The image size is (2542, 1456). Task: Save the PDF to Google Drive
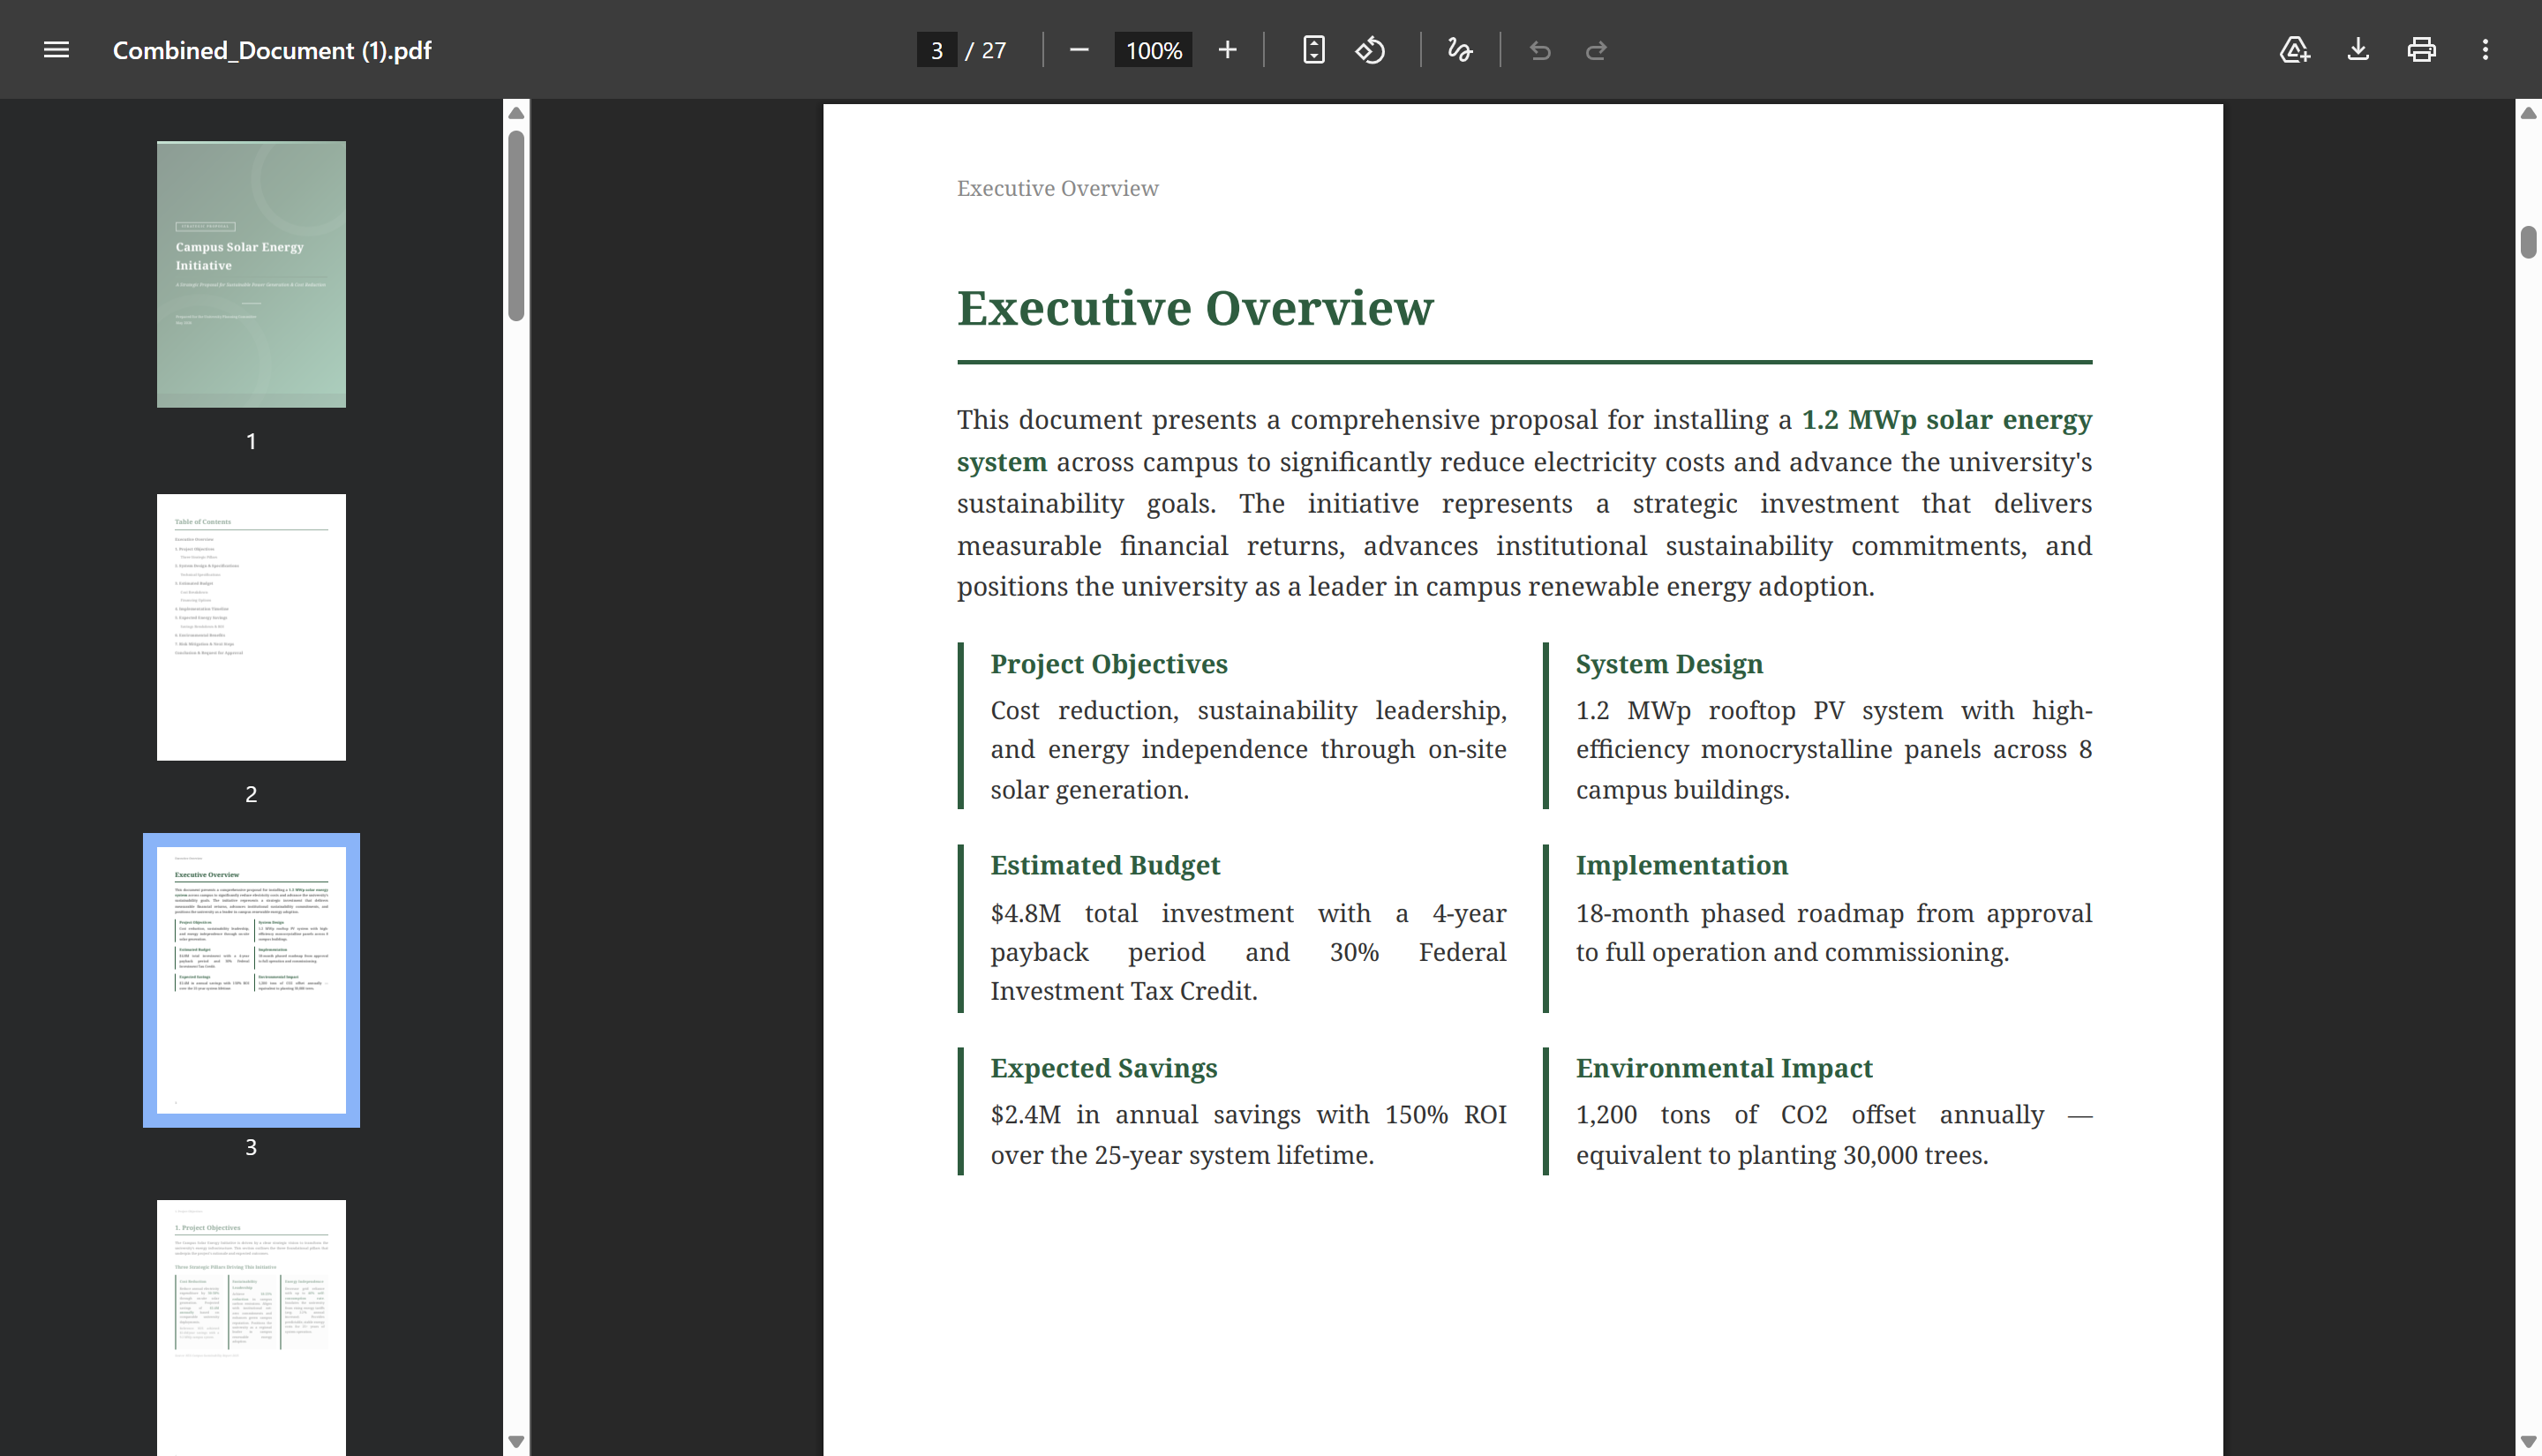[2294, 50]
